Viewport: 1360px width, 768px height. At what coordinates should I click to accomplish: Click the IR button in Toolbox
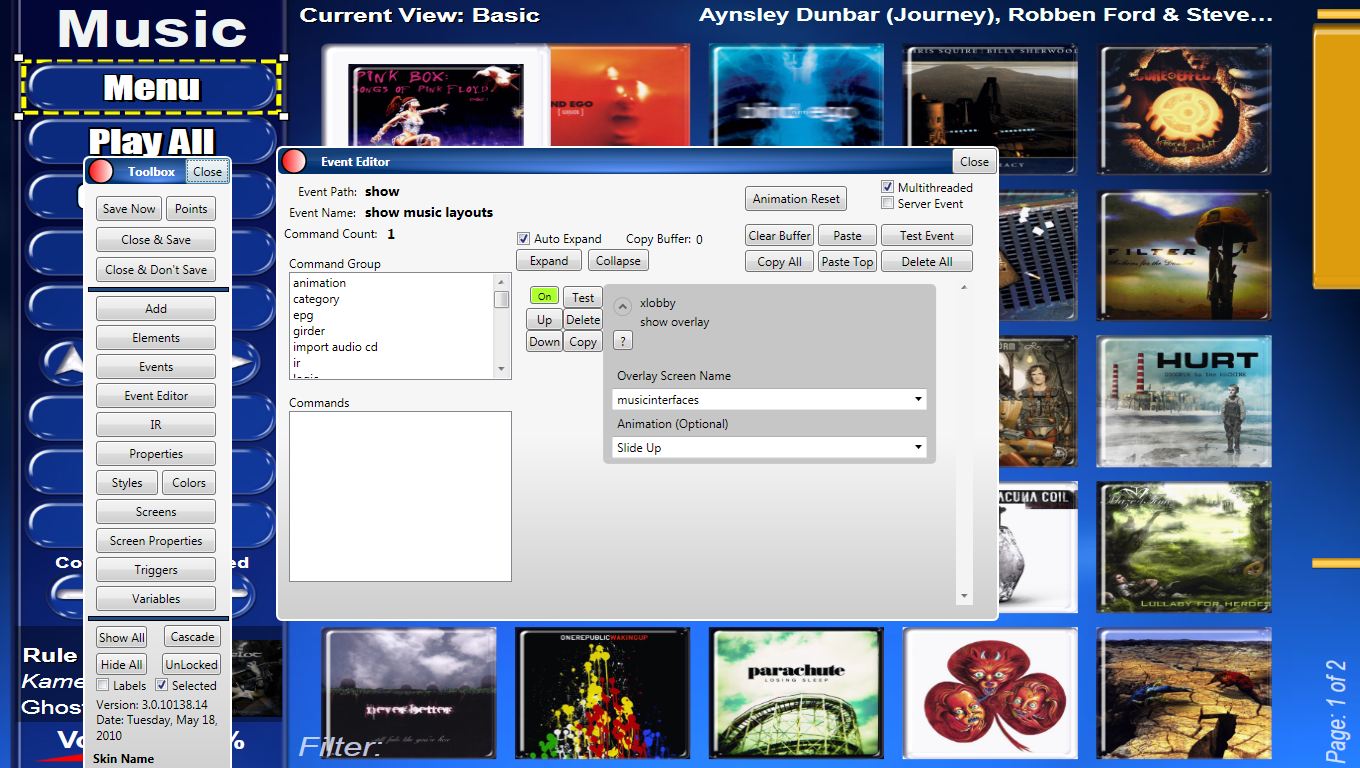point(156,425)
